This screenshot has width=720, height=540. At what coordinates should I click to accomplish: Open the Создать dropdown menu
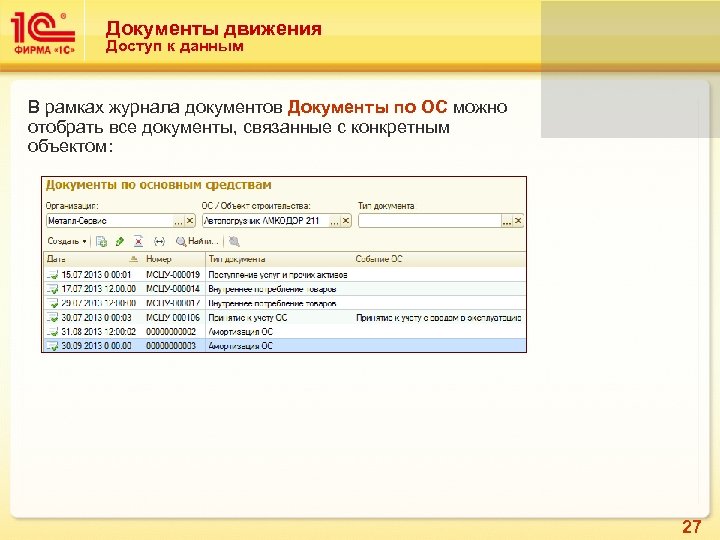point(67,241)
